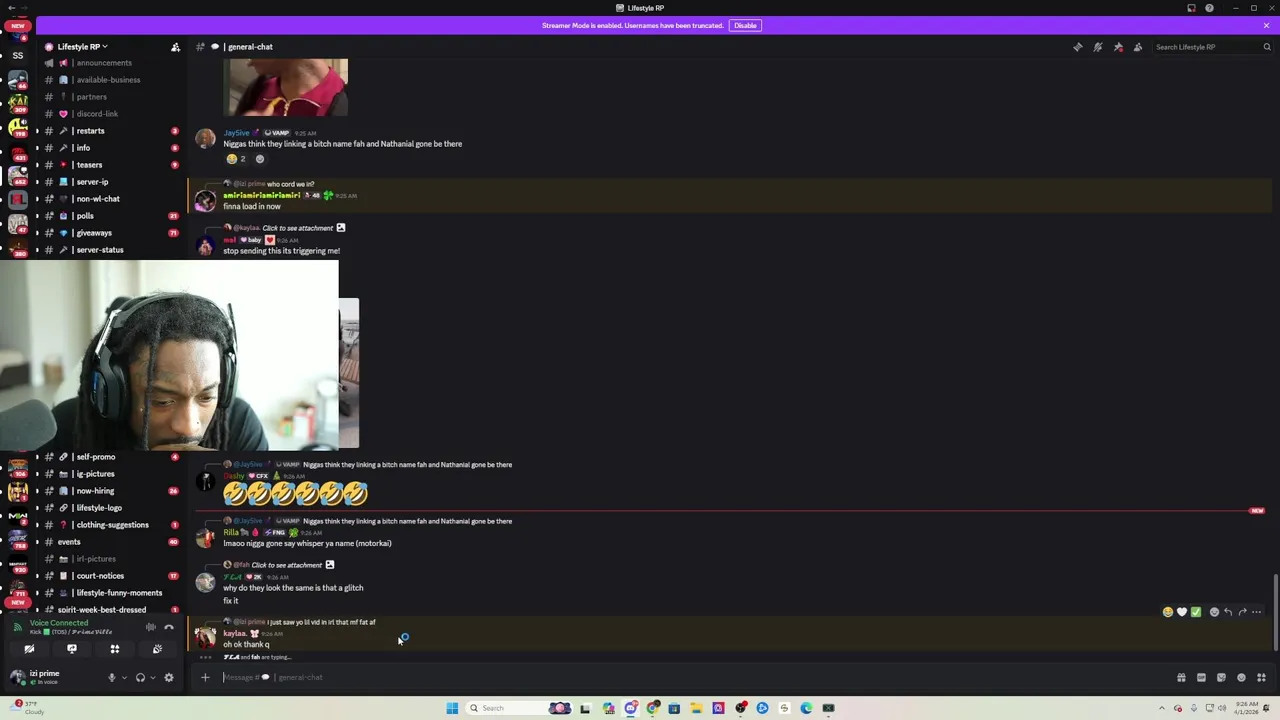Expand the restarts channel threads arrow
Viewport: 1280px width, 720px height.
pos(38,131)
